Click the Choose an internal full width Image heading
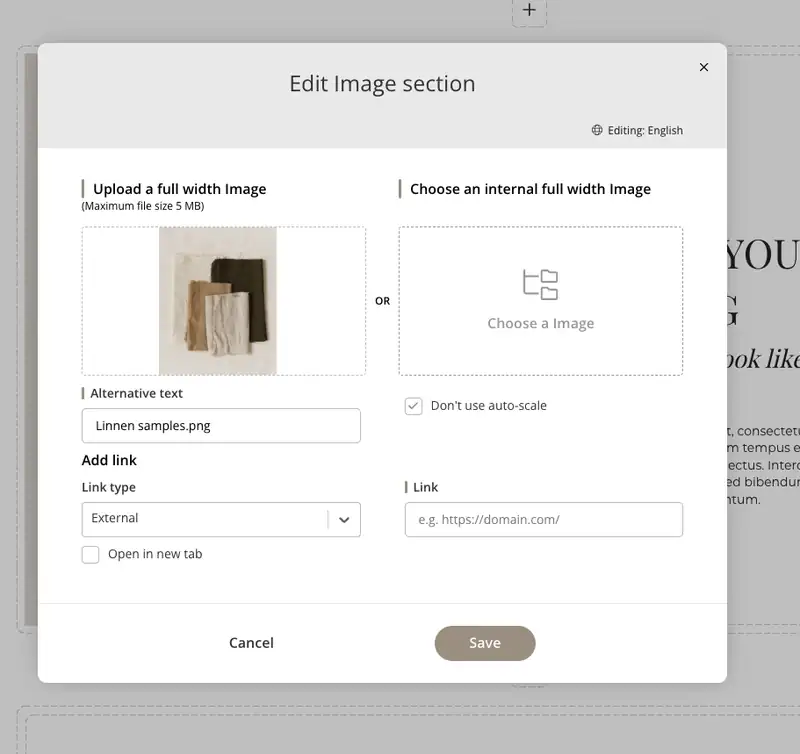Image resolution: width=800 pixels, height=754 pixels. (531, 189)
